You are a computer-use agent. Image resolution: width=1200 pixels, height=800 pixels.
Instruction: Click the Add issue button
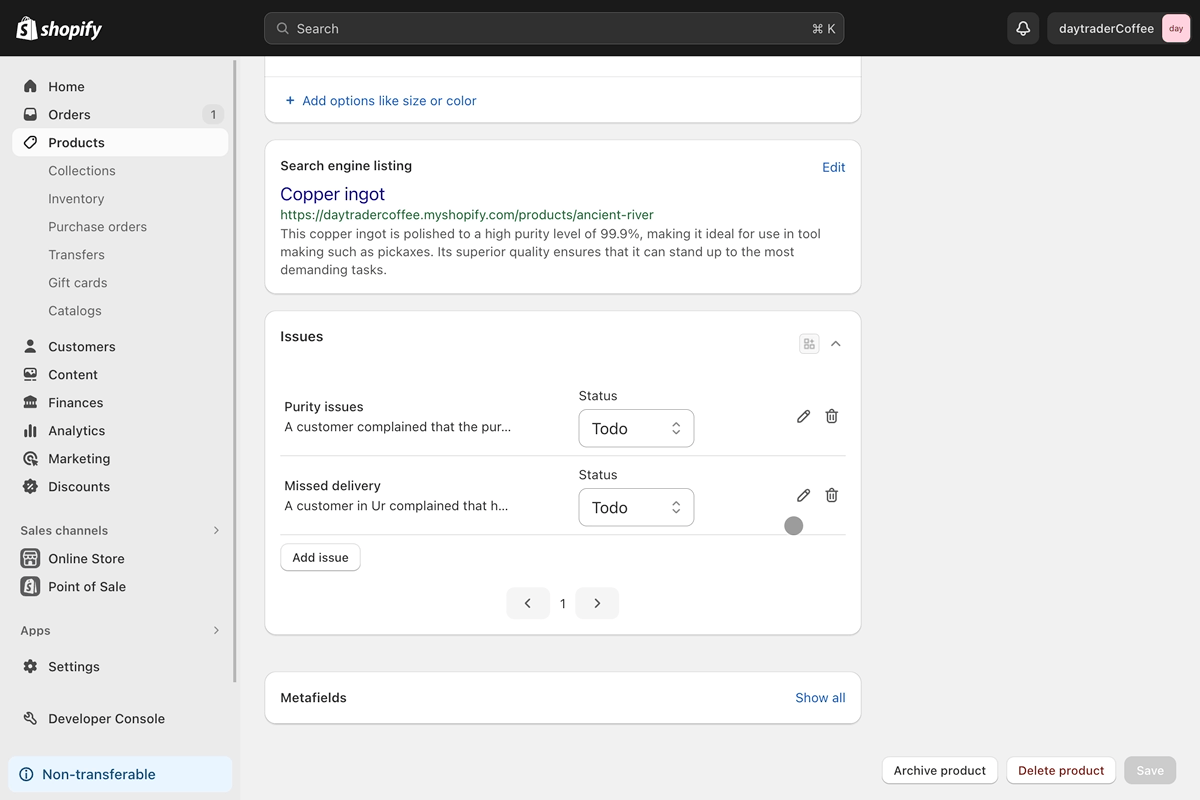320,558
